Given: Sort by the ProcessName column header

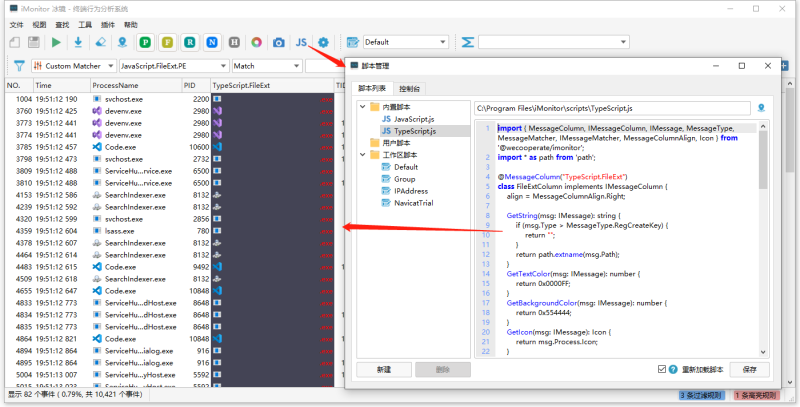Looking at the screenshot, I should click(x=136, y=85).
